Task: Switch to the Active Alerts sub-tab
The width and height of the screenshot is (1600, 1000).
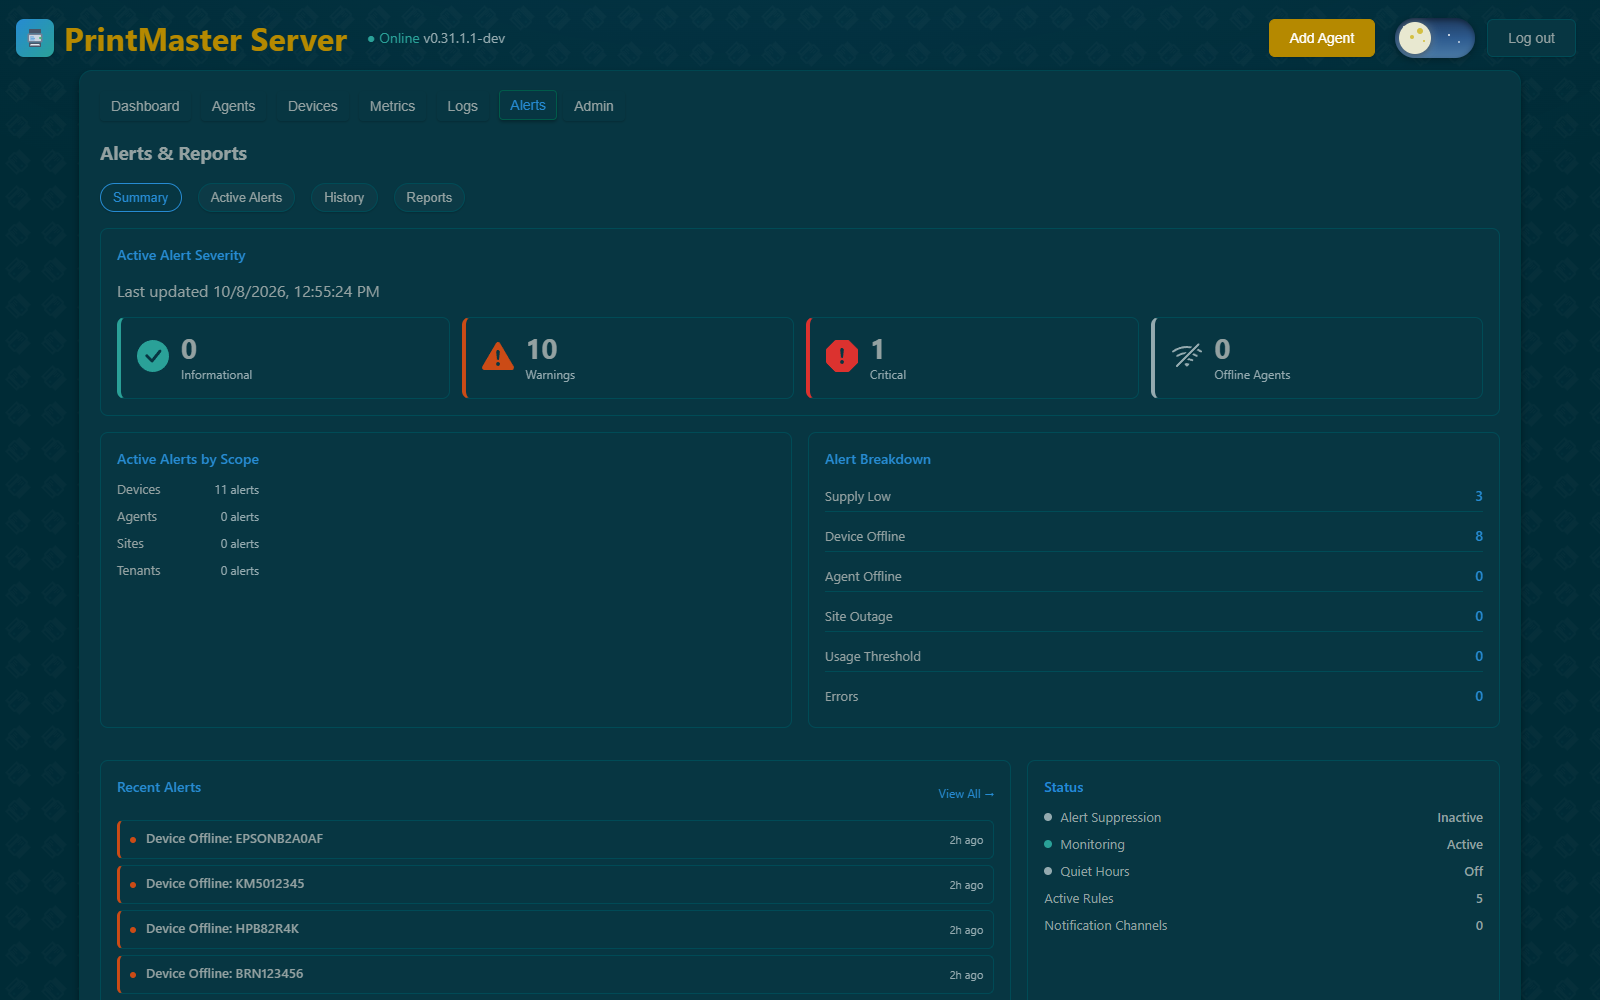Action: (x=246, y=198)
